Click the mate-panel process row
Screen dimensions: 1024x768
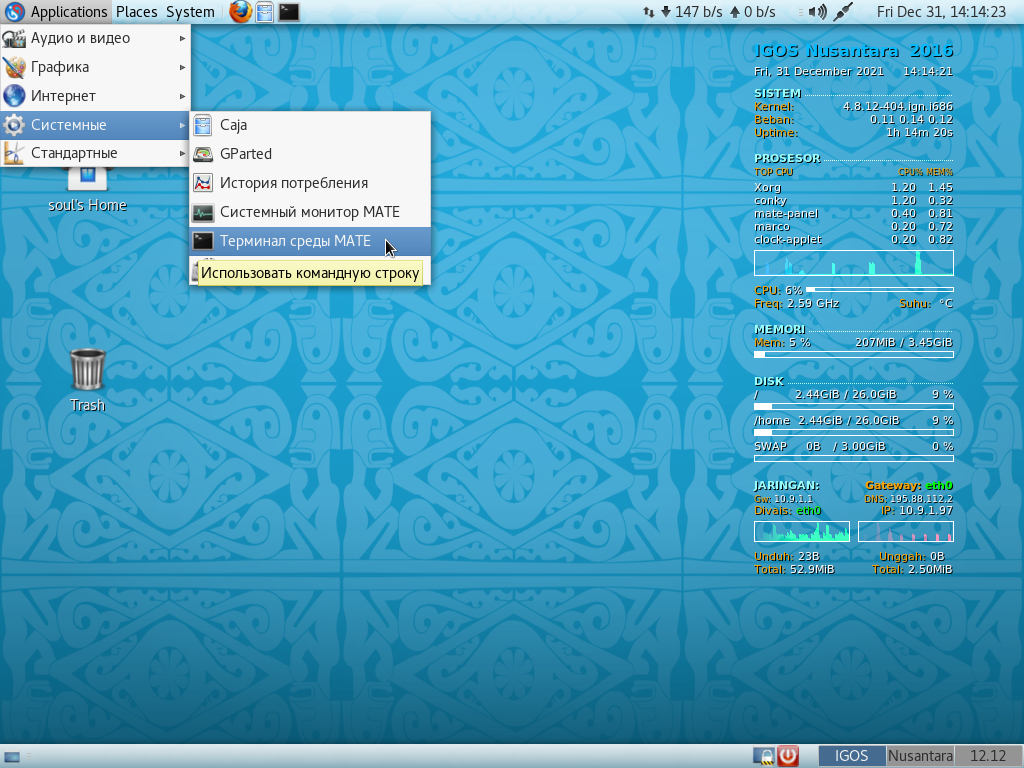tap(854, 214)
